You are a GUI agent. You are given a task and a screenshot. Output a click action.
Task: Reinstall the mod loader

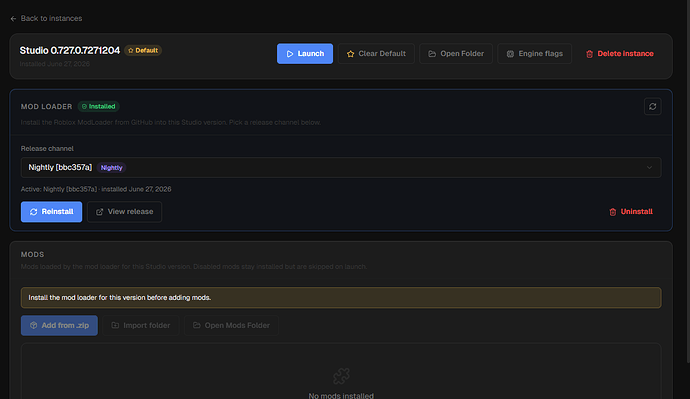[51, 212]
